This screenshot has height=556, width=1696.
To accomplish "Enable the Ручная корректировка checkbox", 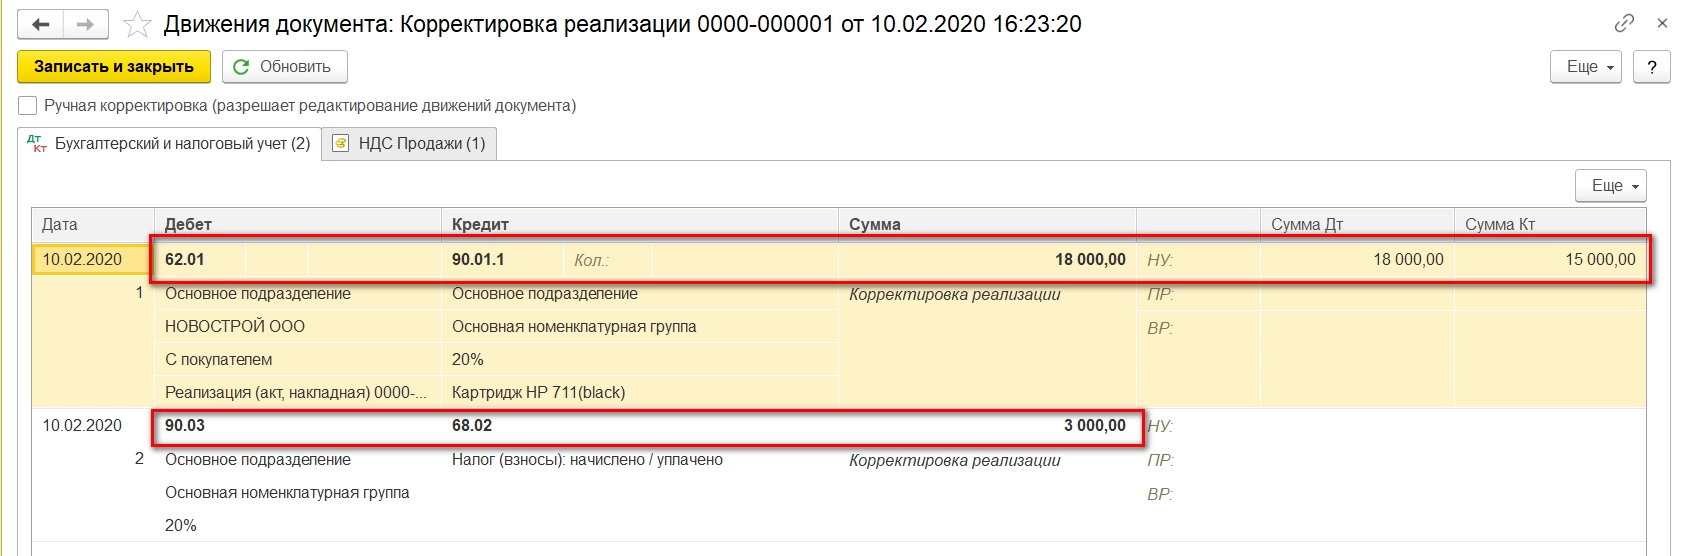I will 28,106.
